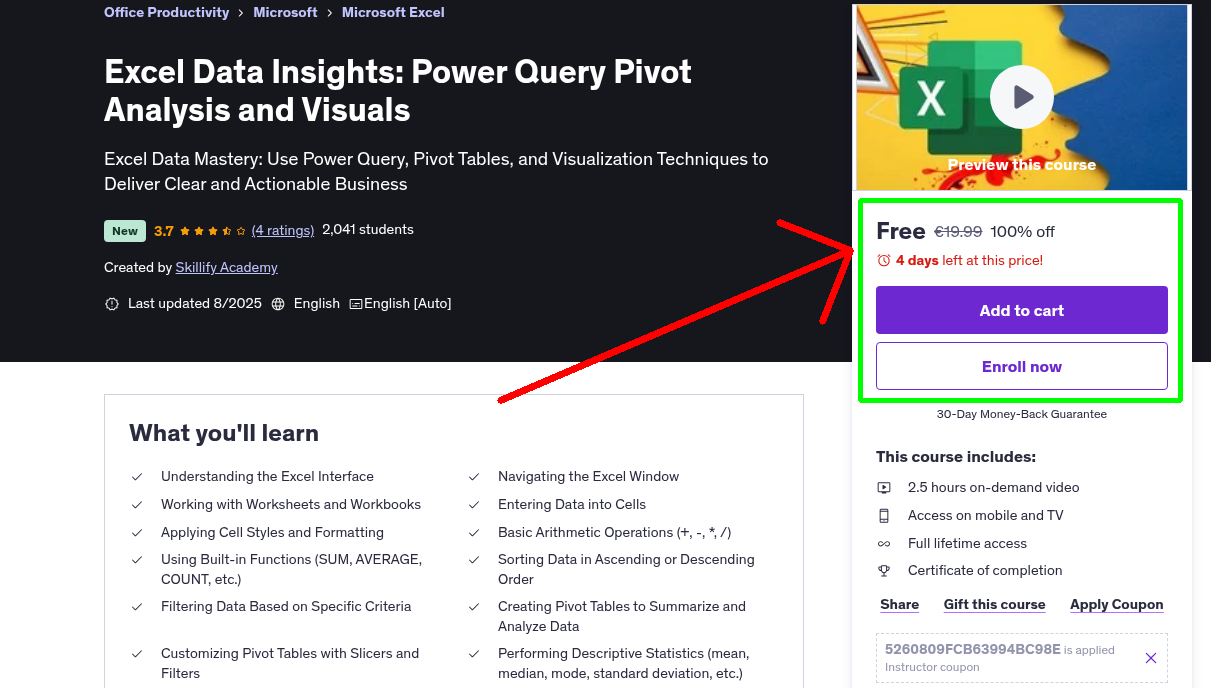Click the star rating icons
Screen dimensions: 1211x688
[213, 231]
